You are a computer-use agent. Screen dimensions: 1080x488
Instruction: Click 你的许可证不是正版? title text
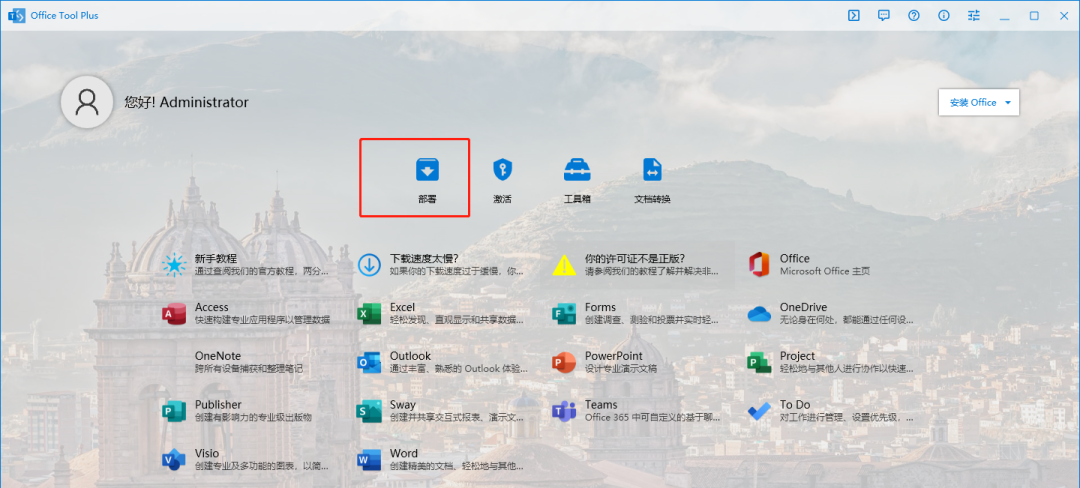634,259
